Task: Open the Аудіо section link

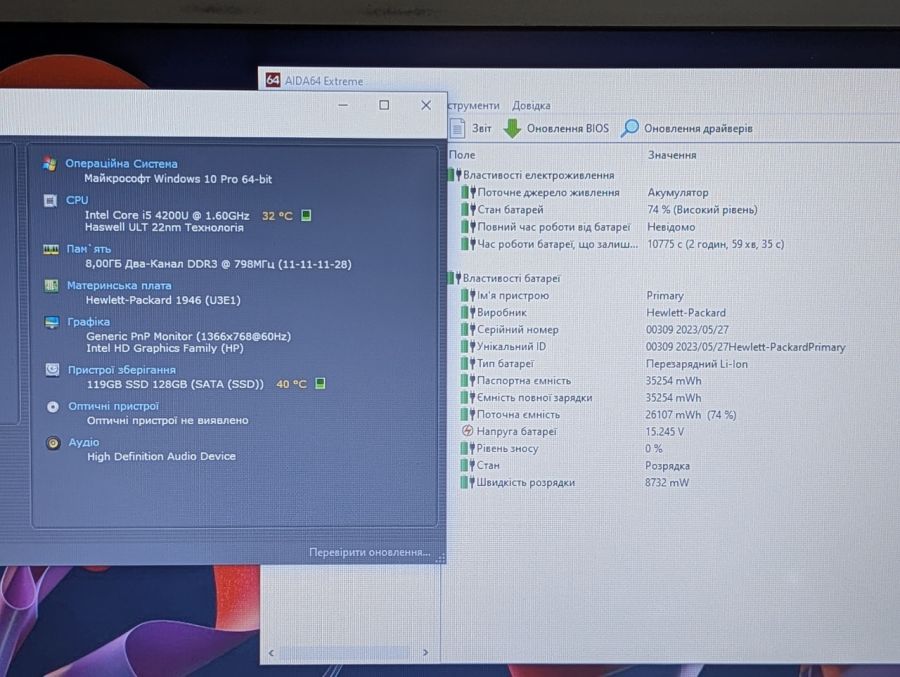Action: click(84, 442)
